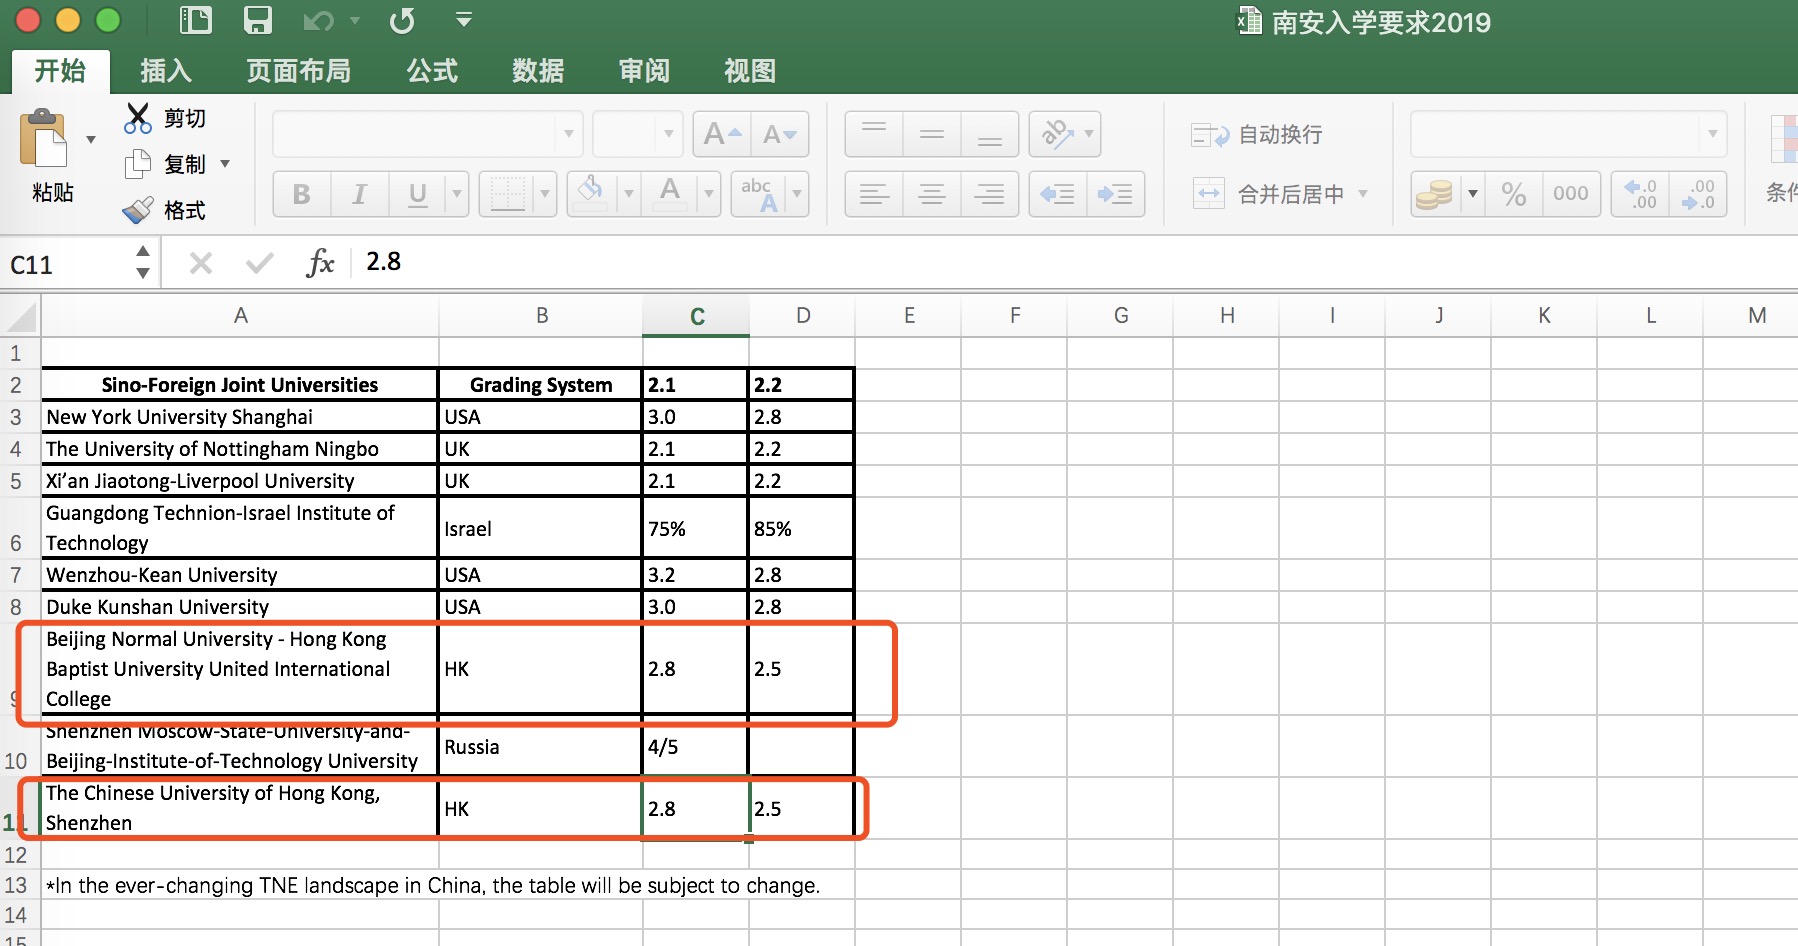Image resolution: width=1798 pixels, height=946 pixels.
Task: Expand the number format dropdown
Action: click(x=1712, y=134)
